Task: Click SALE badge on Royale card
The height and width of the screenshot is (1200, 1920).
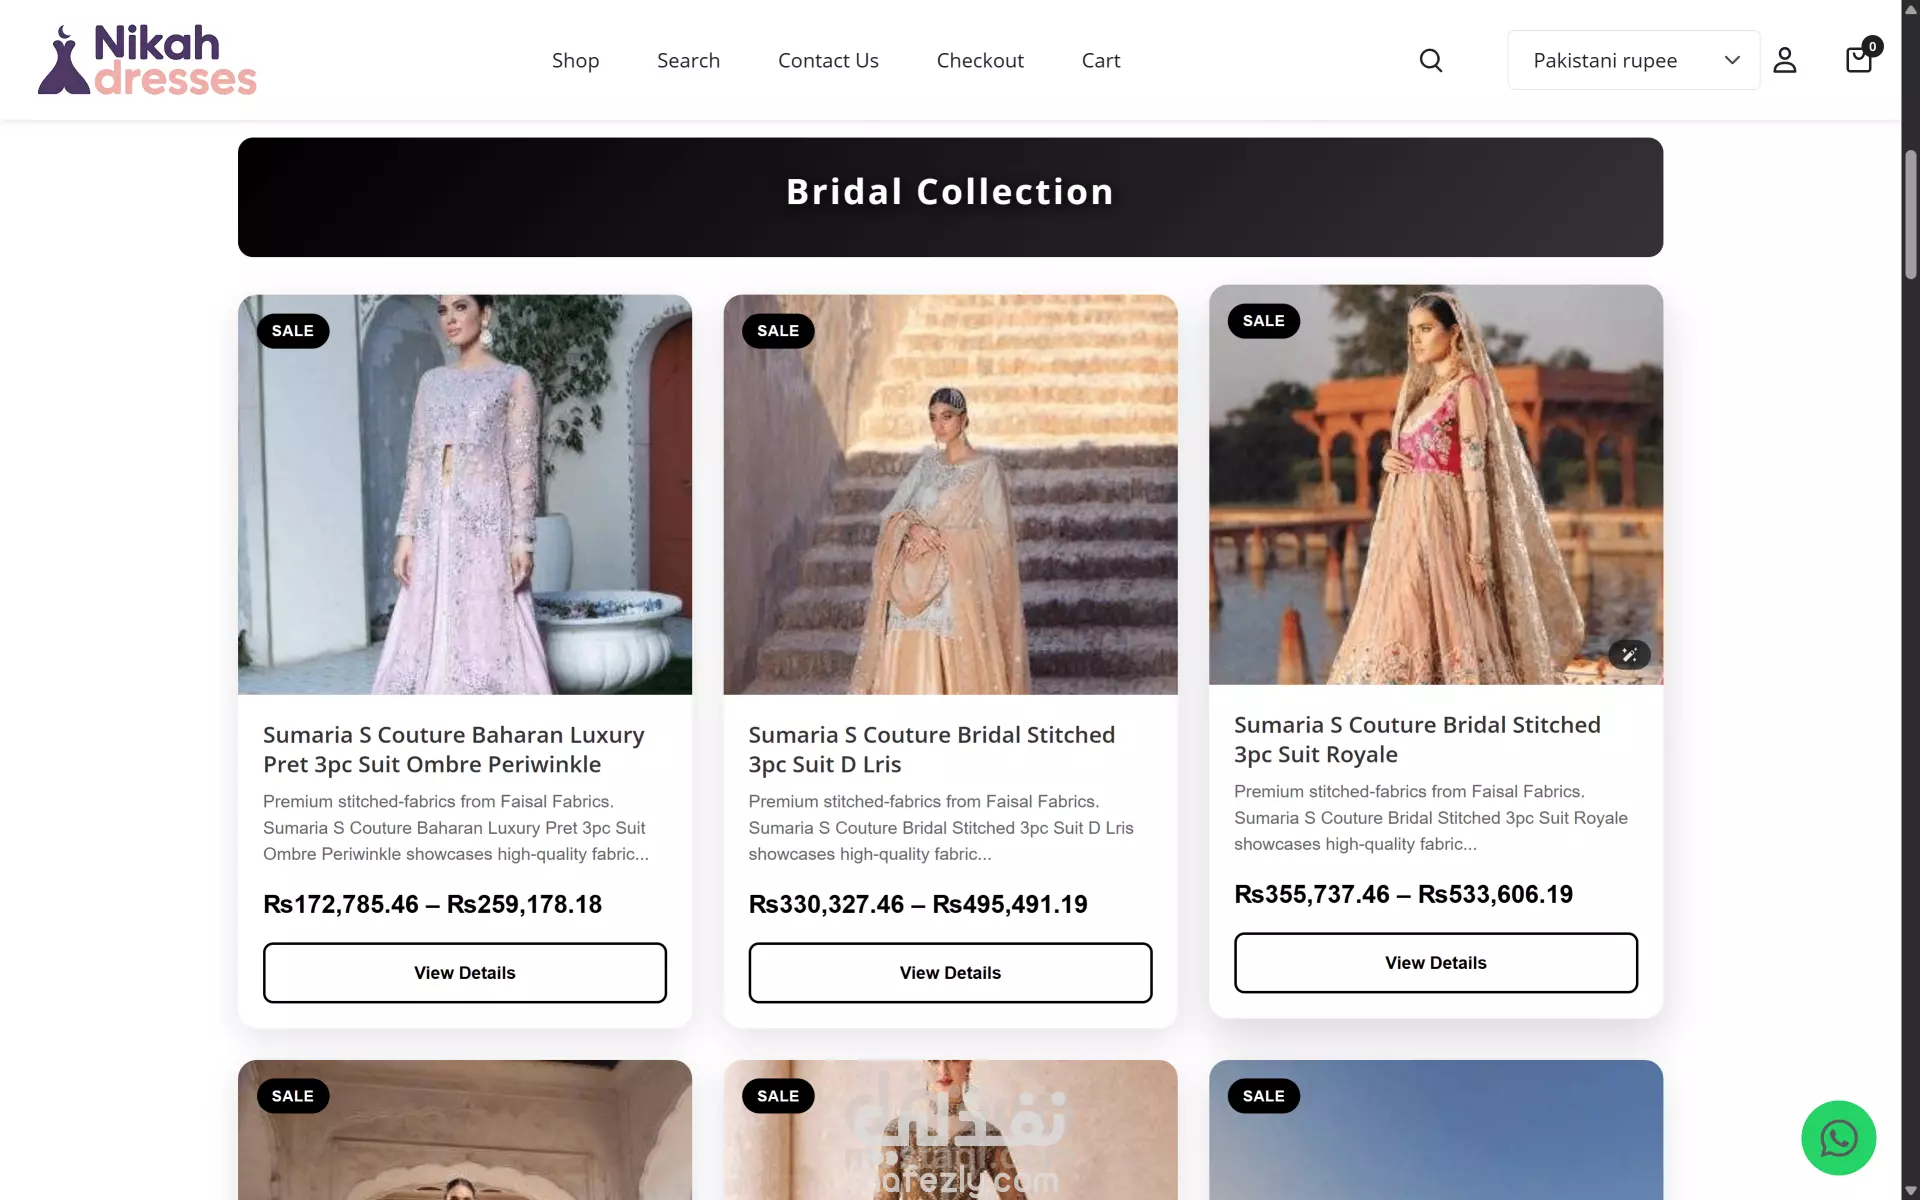Action: (x=1264, y=321)
